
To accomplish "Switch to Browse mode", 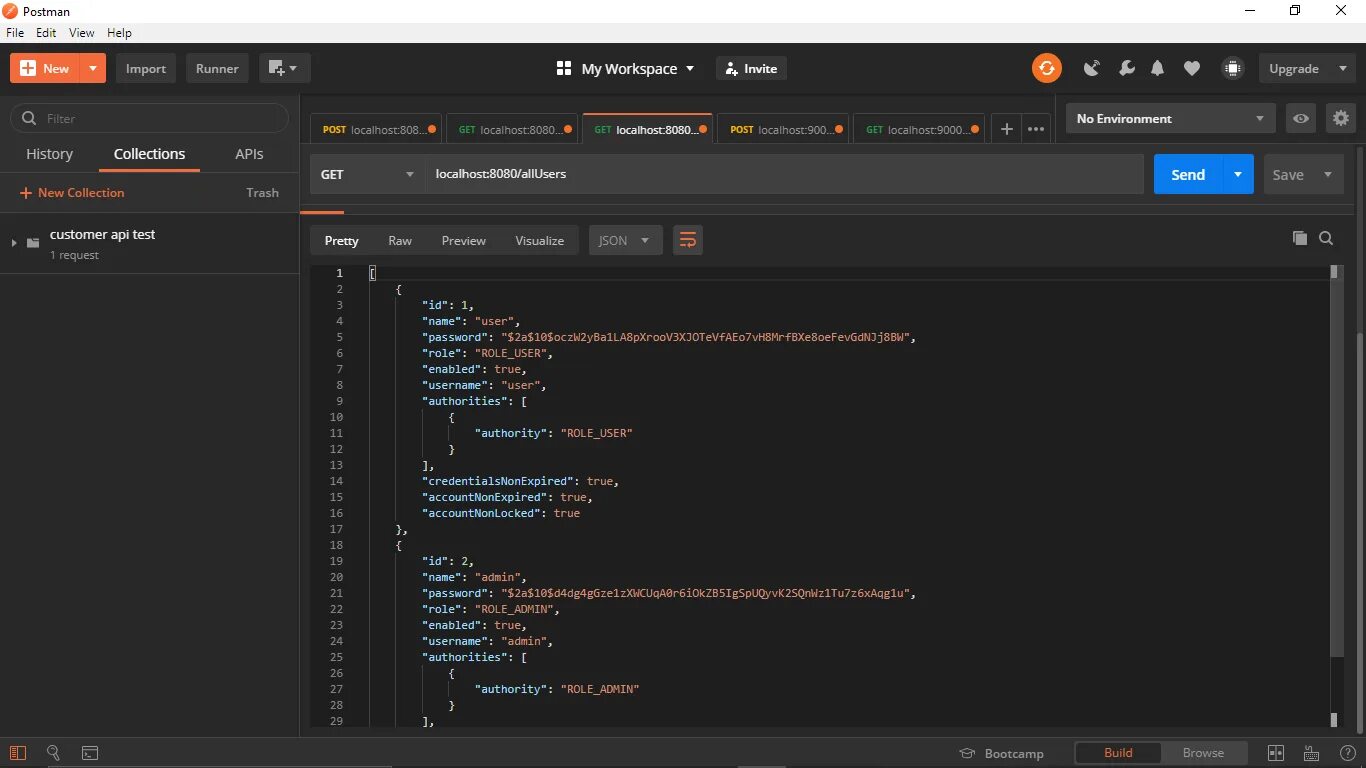I will [x=1203, y=753].
